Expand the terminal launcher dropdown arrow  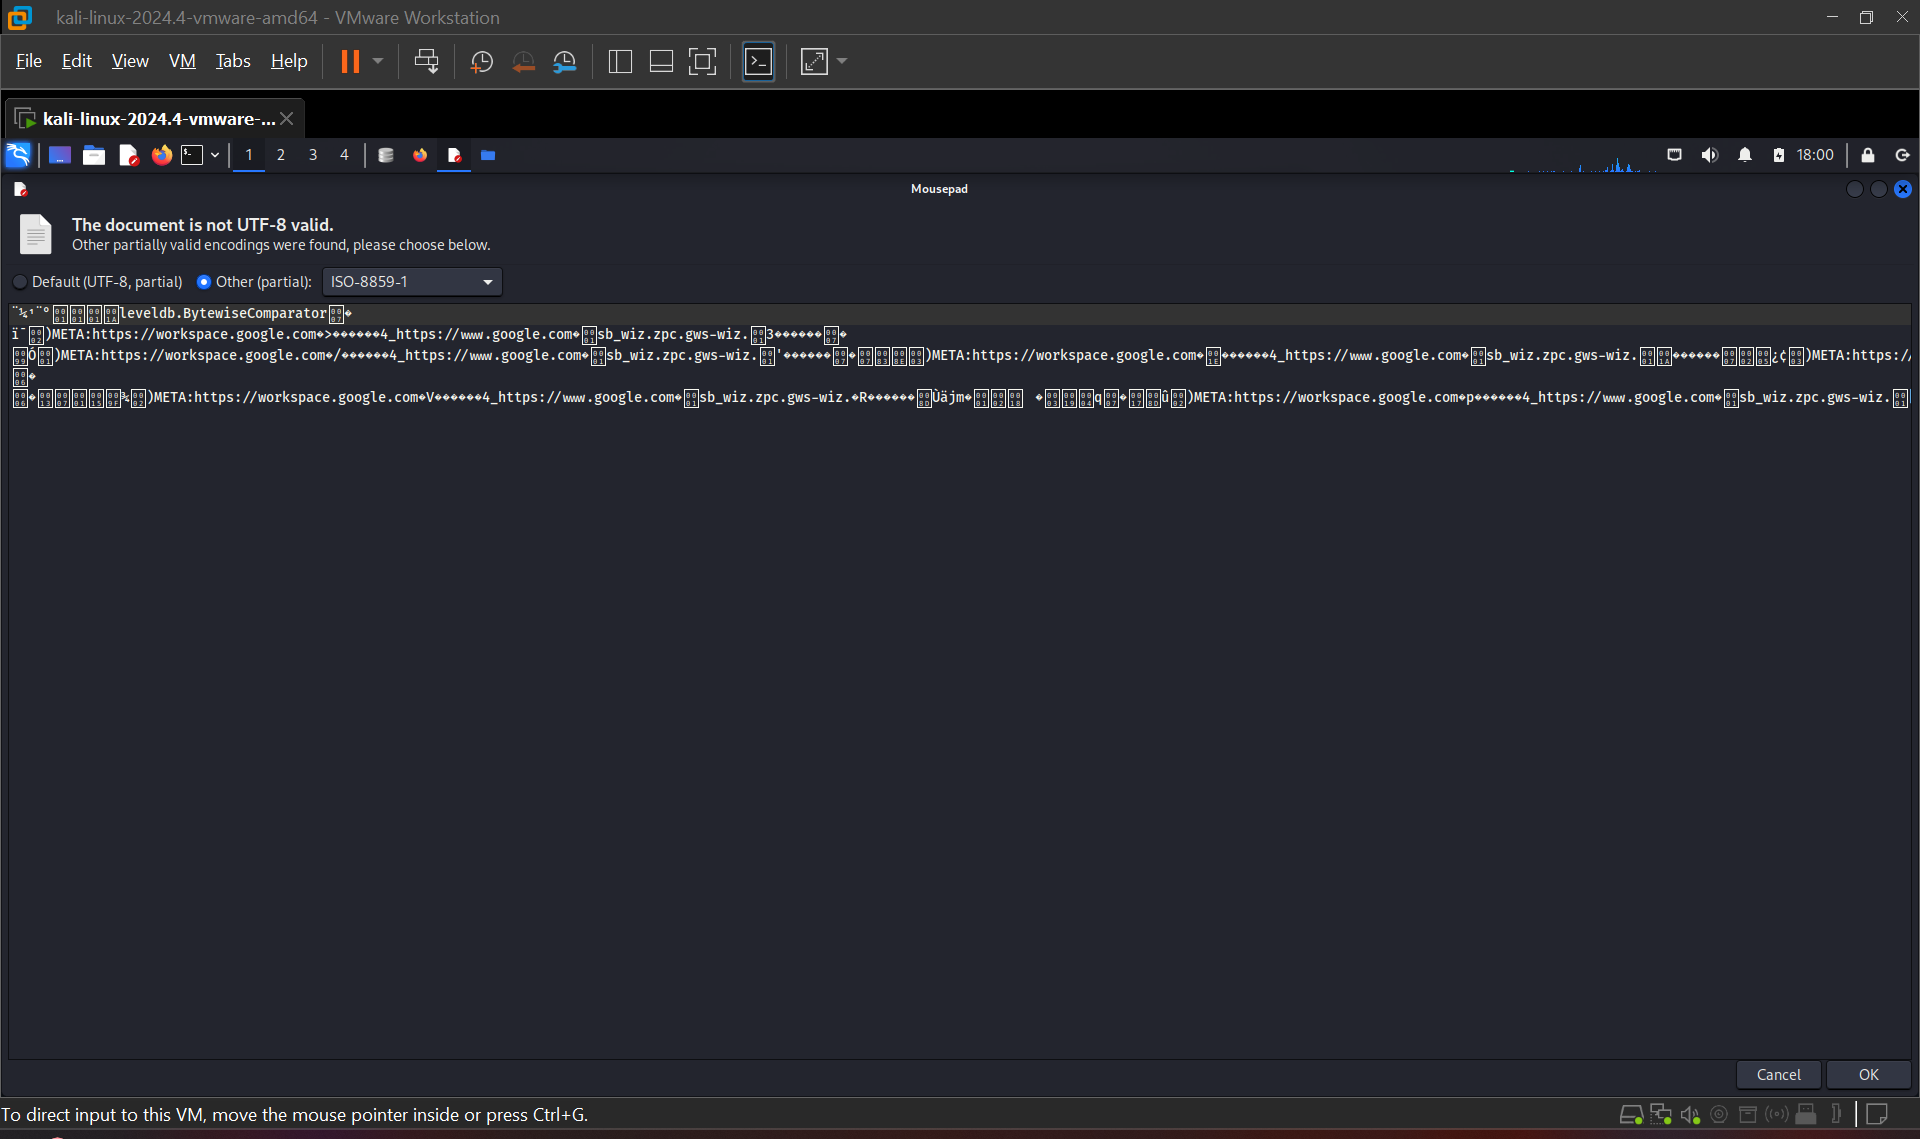tap(215, 155)
